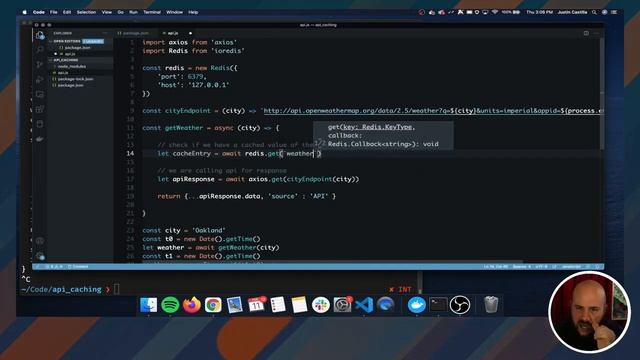This screenshot has width=640, height=360.
Task: Click the unsaved dot on api.js tab
Action: pos(190,33)
